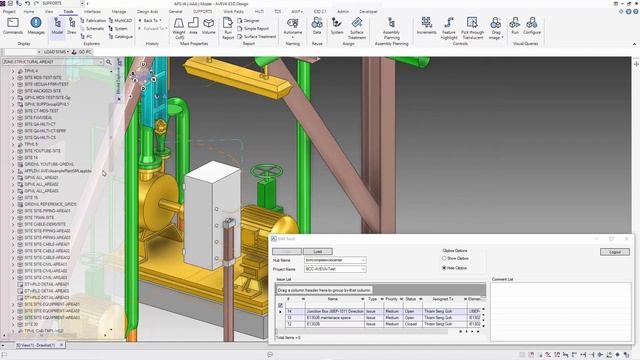The image size is (640, 360).
Task: Run the Visual Queries
Action: (515, 26)
